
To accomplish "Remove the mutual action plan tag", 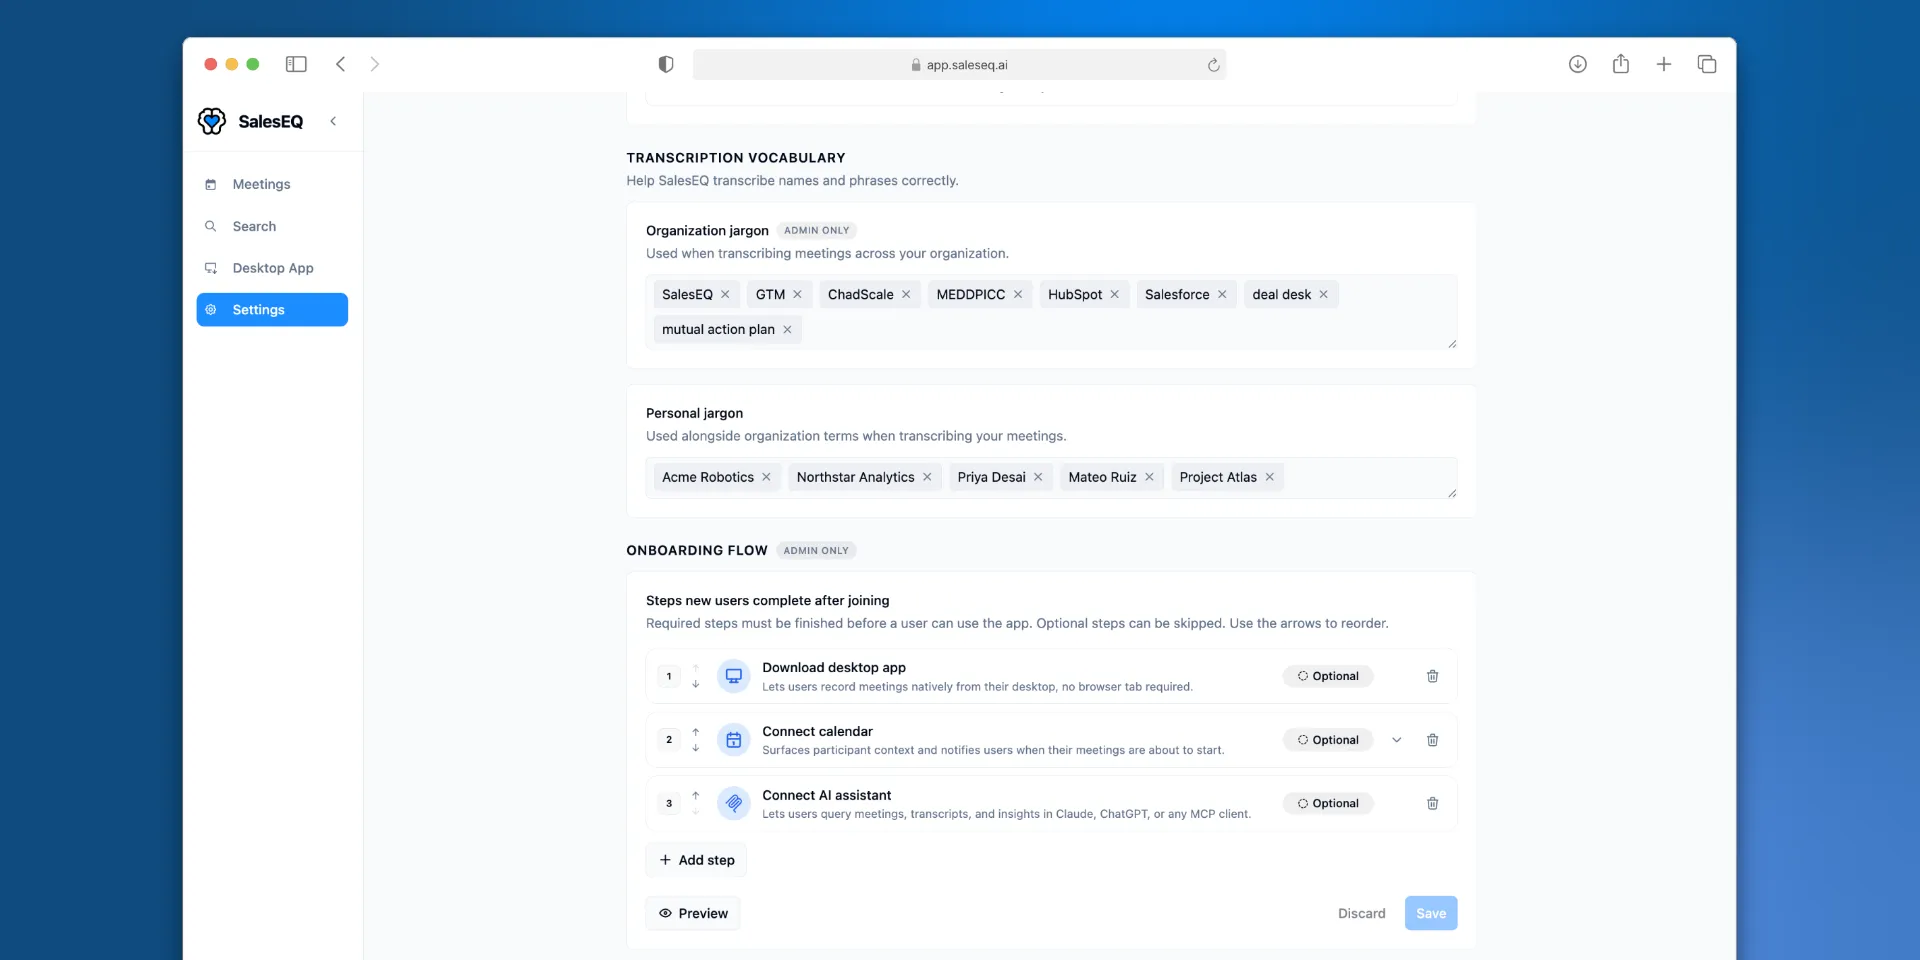I will [787, 329].
